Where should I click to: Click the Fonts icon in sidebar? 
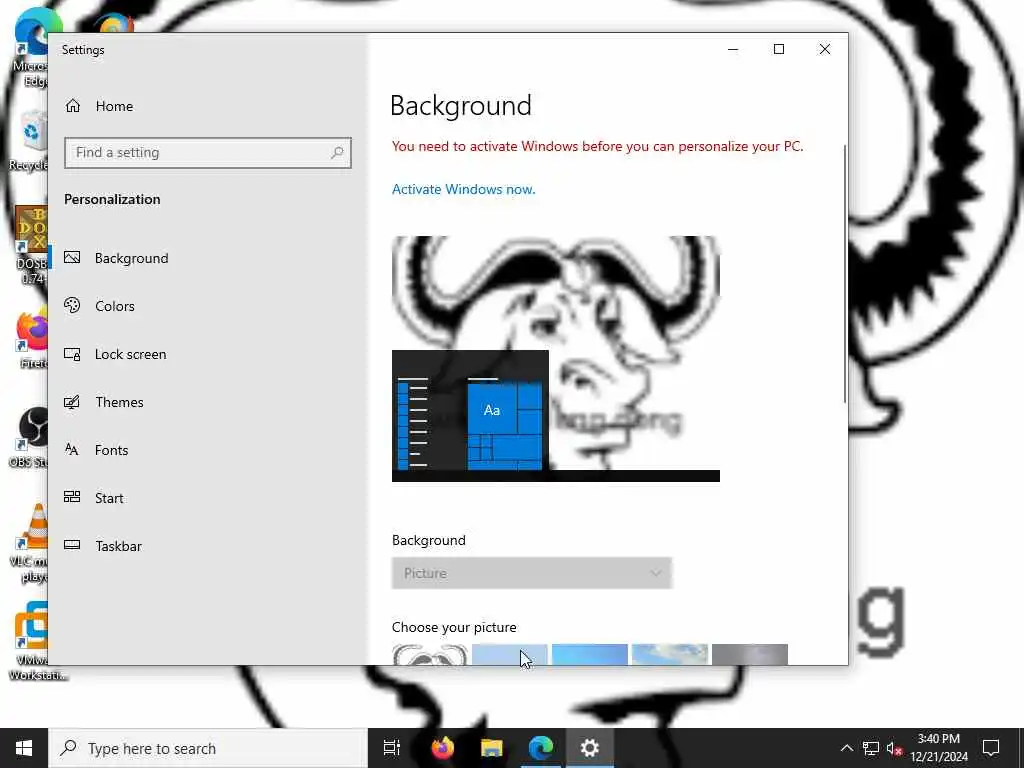tap(72, 449)
